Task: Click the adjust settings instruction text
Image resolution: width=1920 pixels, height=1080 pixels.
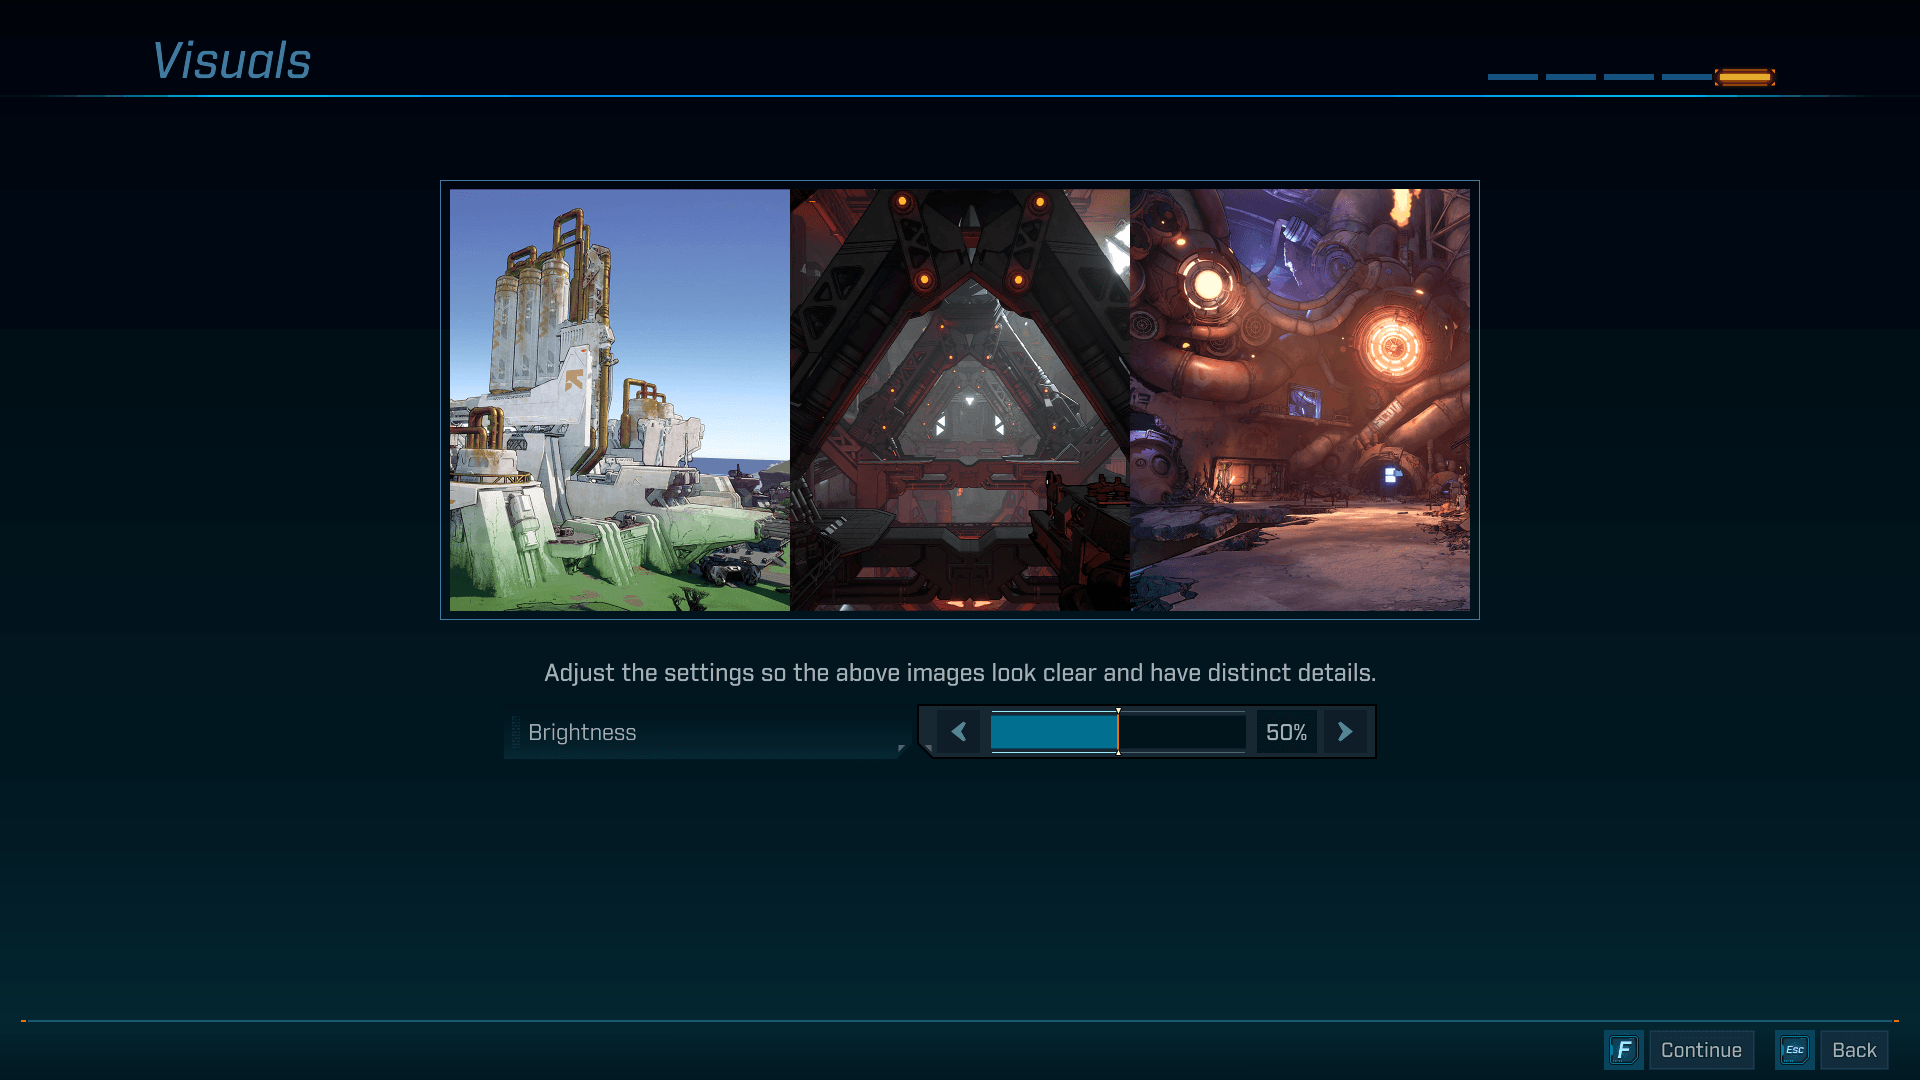Action: [960, 673]
